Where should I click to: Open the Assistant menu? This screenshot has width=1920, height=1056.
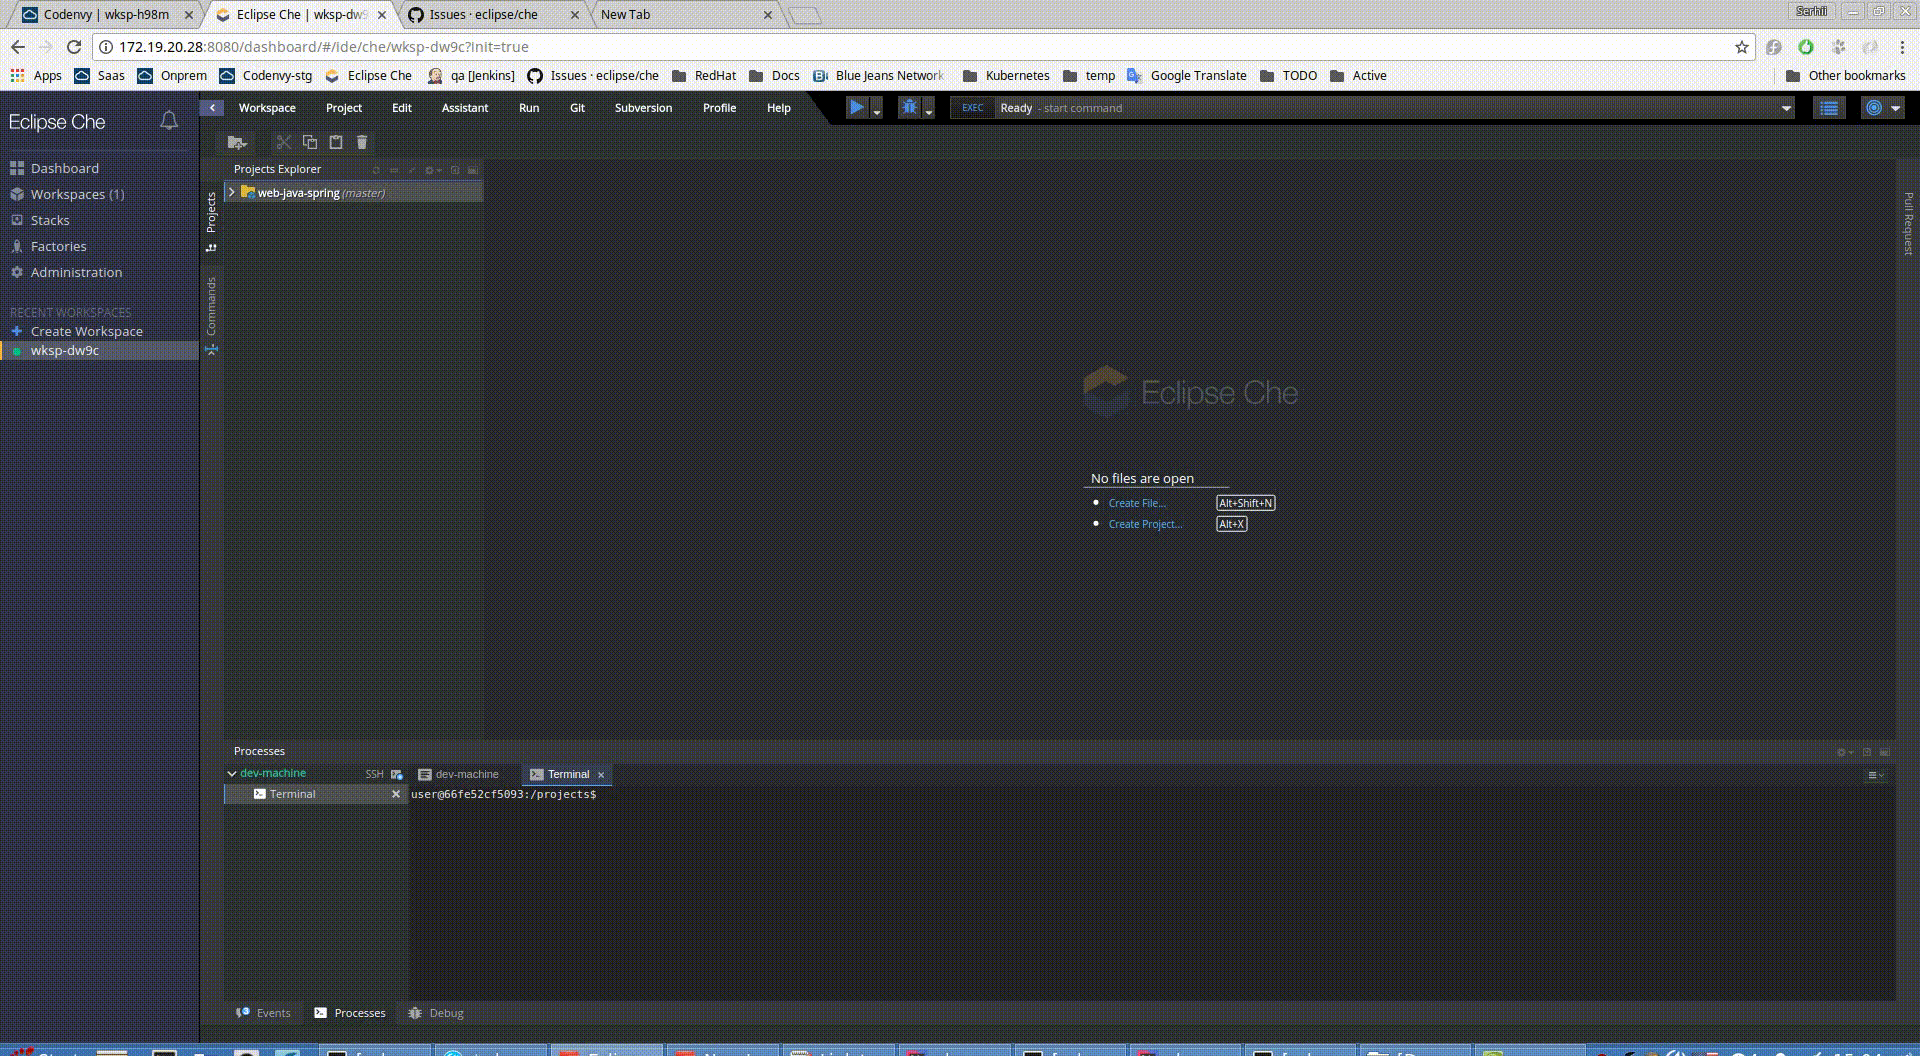[465, 108]
